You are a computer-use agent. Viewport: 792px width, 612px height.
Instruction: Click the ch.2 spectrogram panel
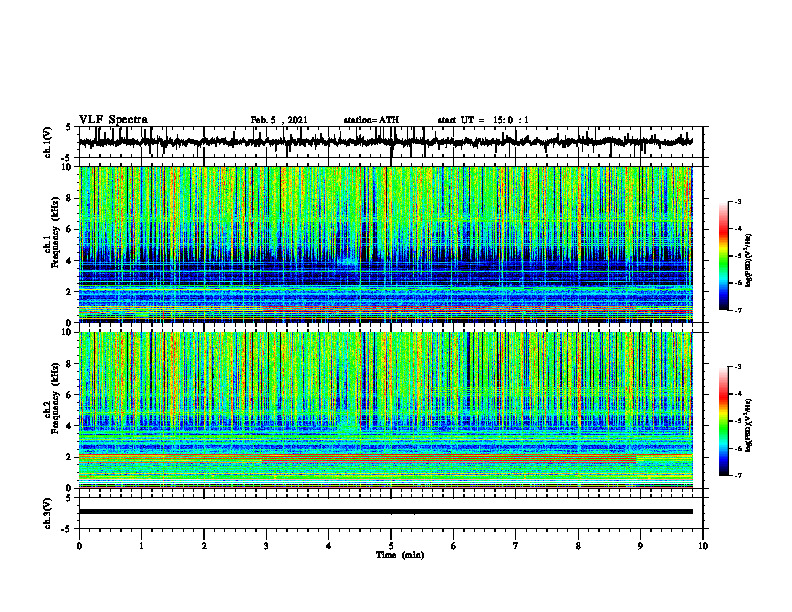[385, 410]
